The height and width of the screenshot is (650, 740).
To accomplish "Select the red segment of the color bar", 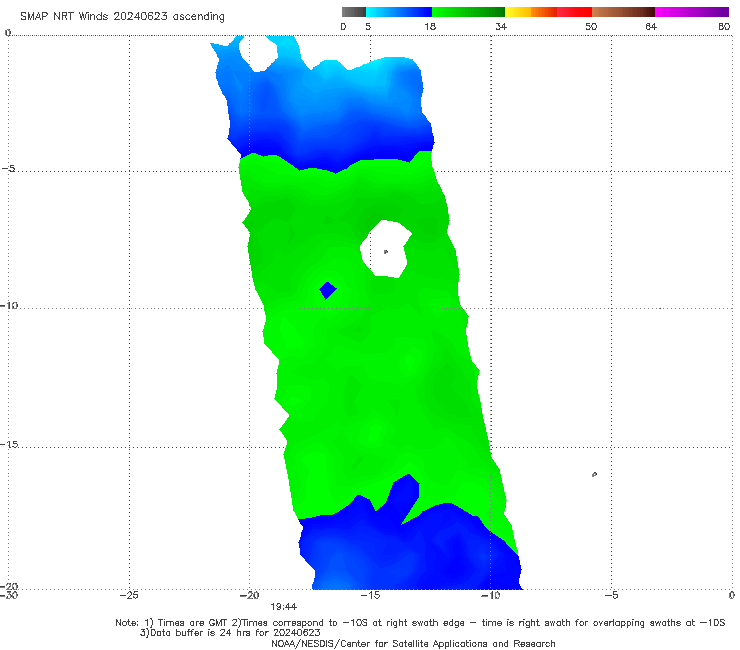I will click(574, 12).
